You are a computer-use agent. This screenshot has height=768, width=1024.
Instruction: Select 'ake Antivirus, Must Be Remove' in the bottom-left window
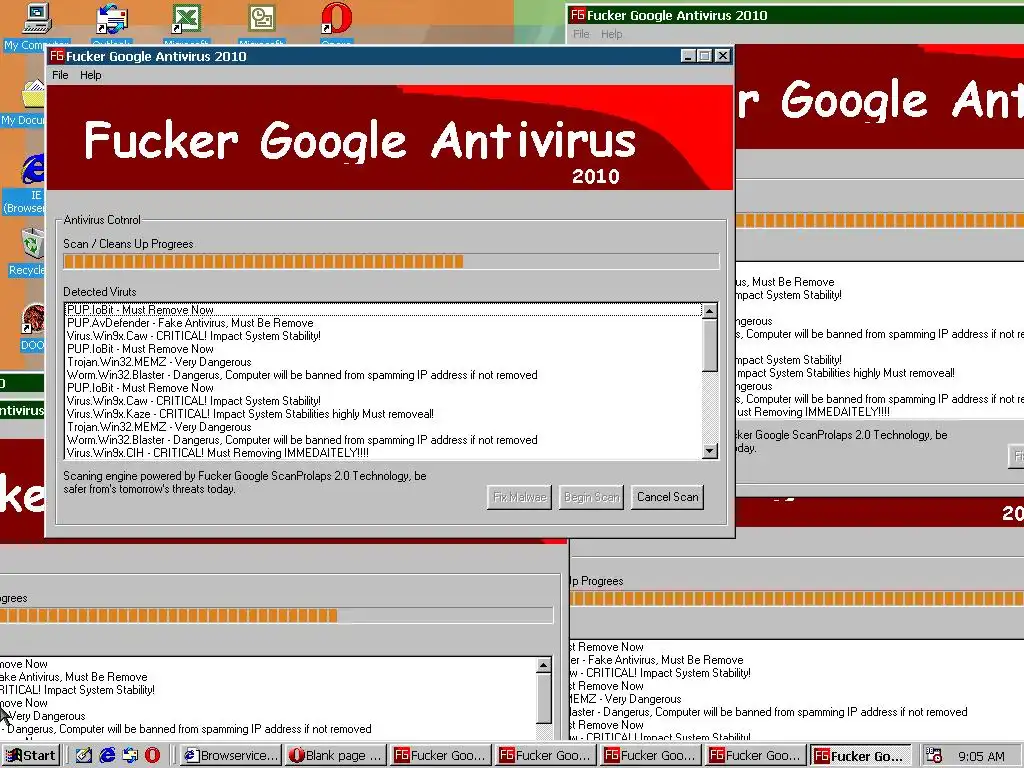tap(74, 677)
